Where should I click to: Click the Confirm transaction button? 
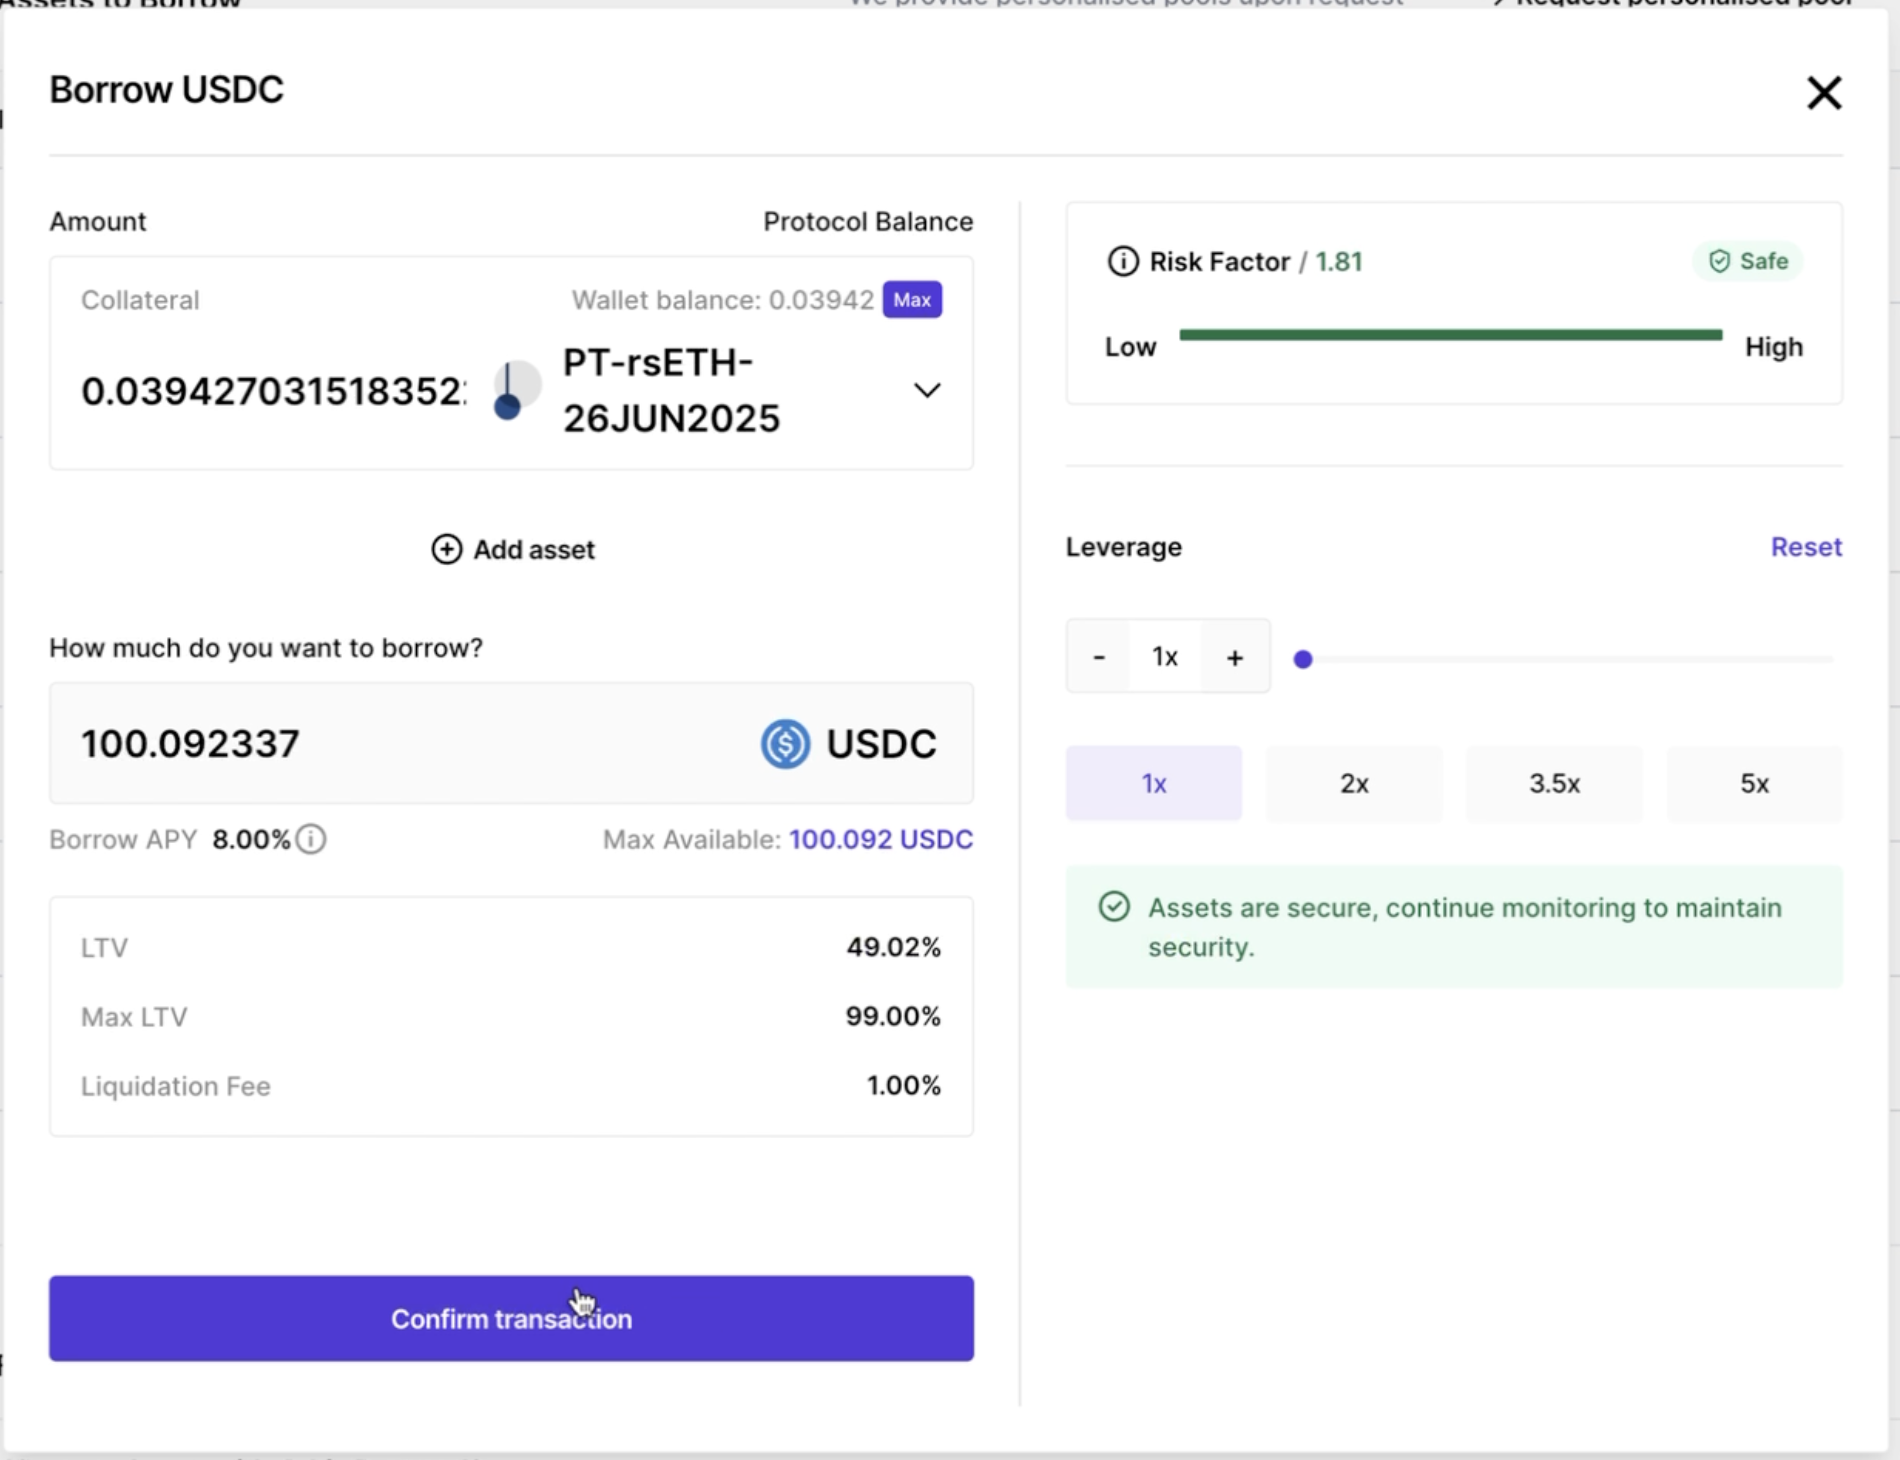(x=511, y=1318)
